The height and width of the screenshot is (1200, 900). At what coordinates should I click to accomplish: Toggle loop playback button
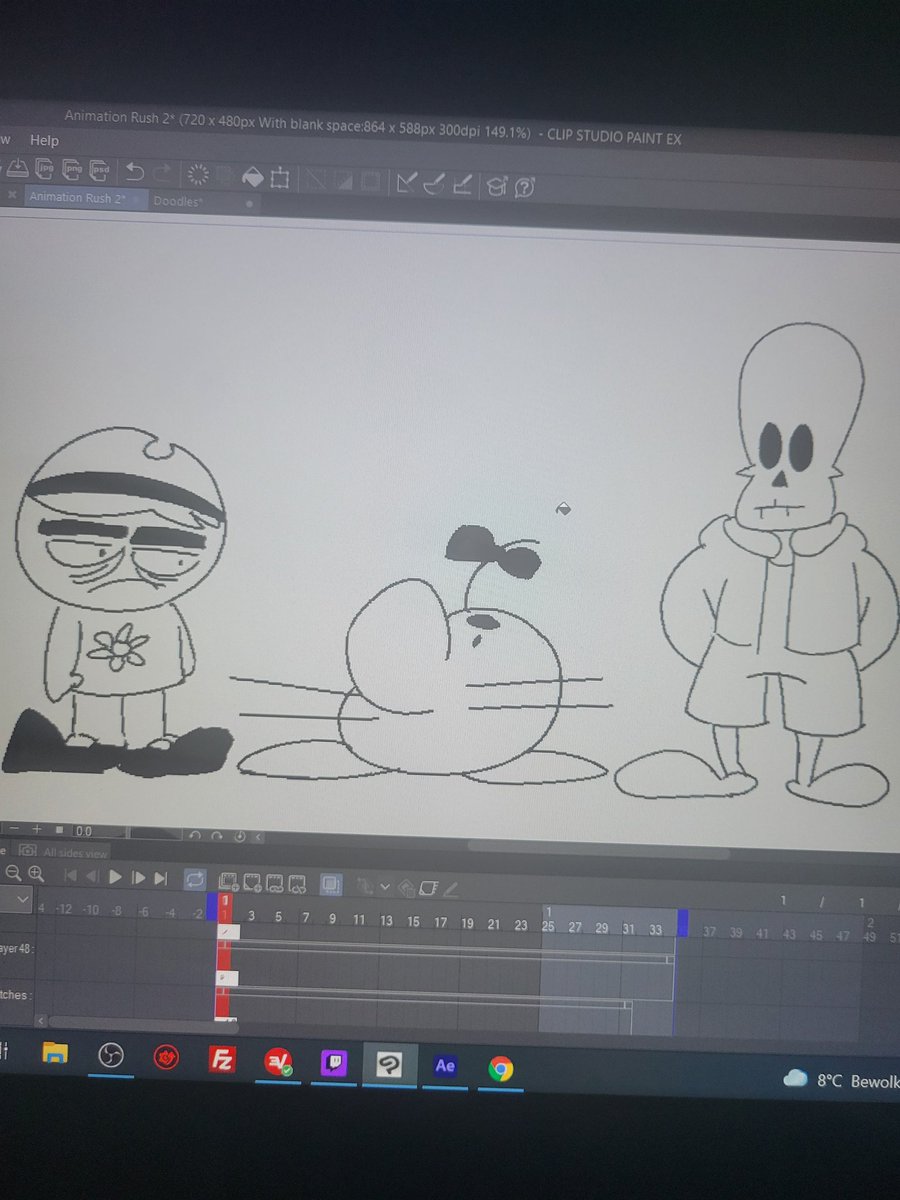coord(195,879)
